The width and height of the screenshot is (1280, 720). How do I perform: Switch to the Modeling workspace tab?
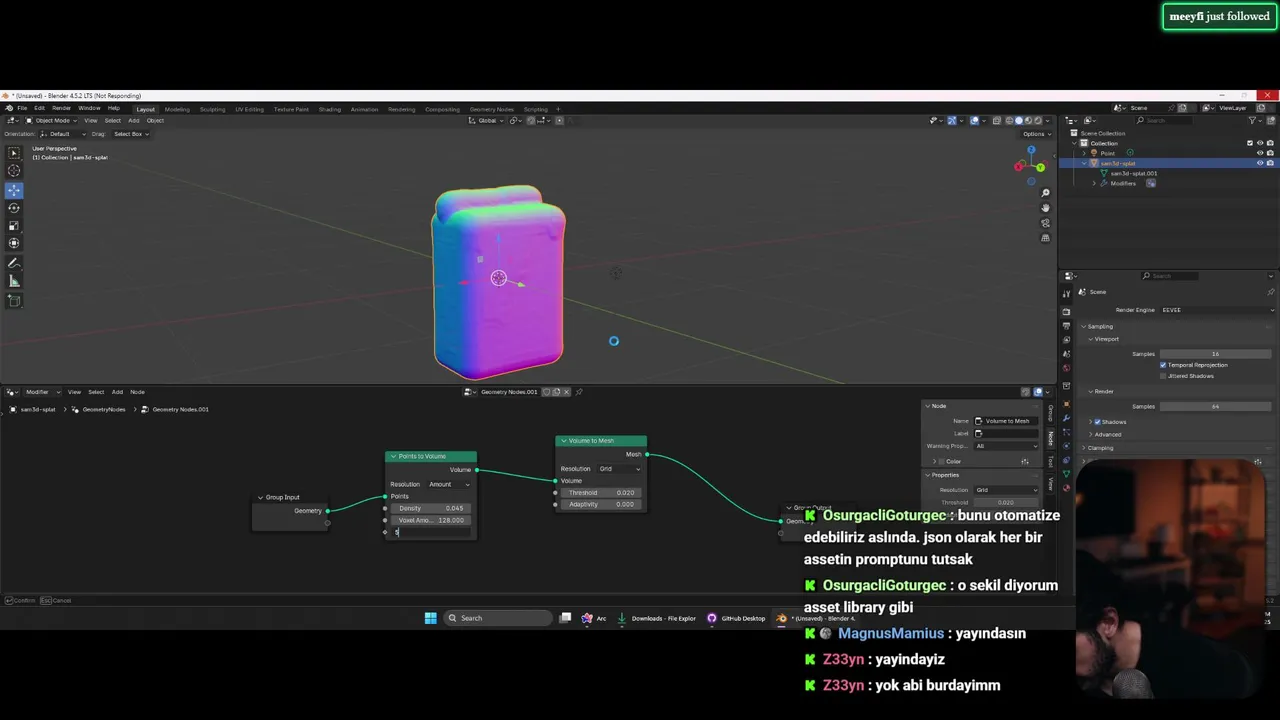pyautogui.click(x=177, y=109)
